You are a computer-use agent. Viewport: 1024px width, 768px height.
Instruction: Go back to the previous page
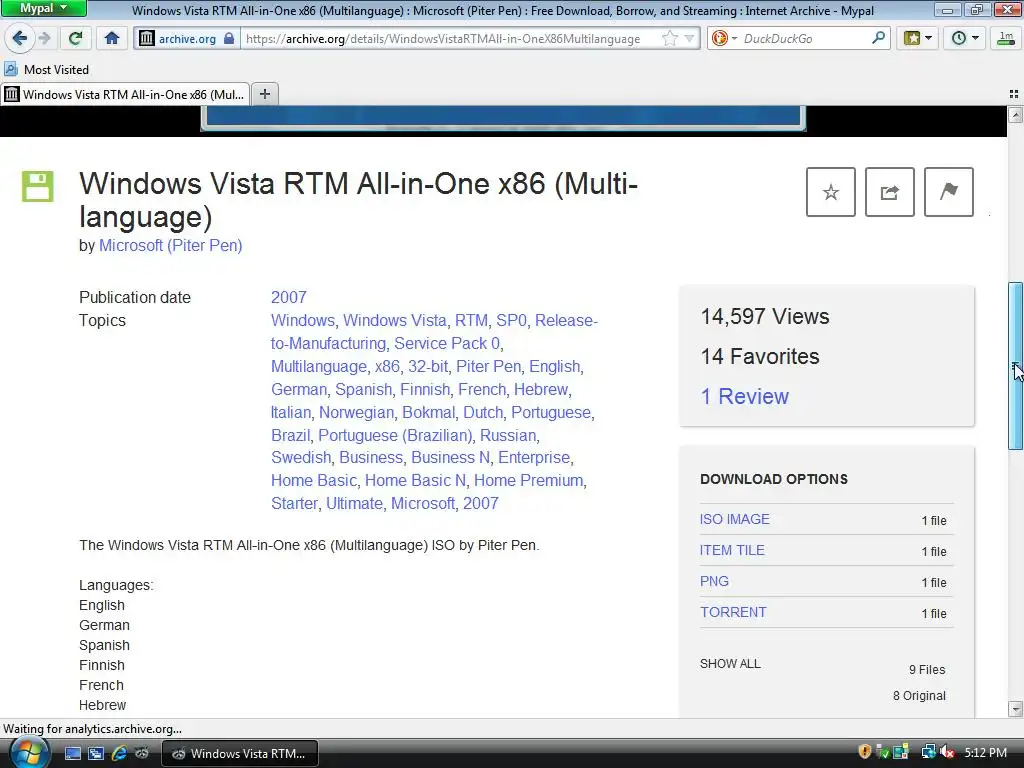(x=19, y=39)
